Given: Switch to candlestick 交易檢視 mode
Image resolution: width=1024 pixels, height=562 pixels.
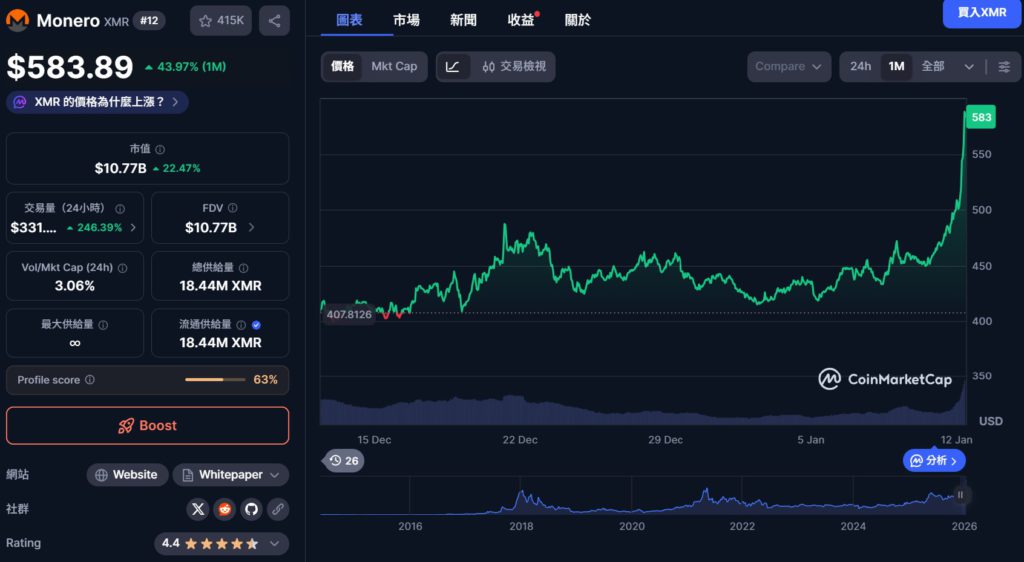Looking at the screenshot, I should [513, 67].
